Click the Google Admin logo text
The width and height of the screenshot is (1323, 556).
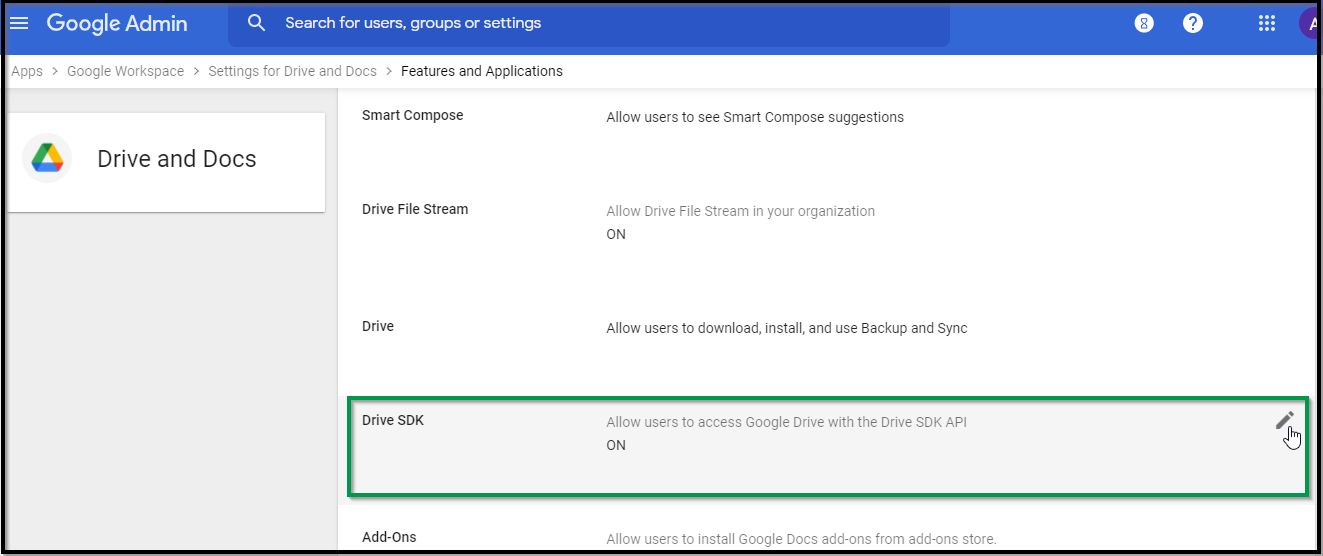[117, 23]
